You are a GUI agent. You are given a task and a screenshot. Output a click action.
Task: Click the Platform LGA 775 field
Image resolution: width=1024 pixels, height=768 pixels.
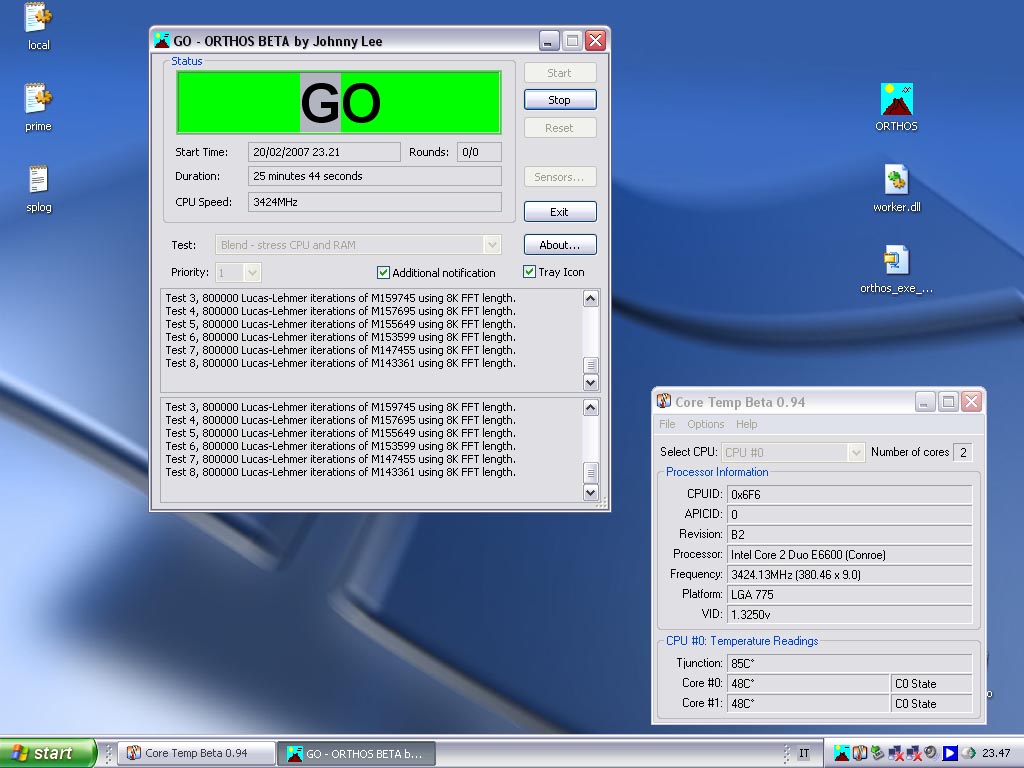point(849,594)
